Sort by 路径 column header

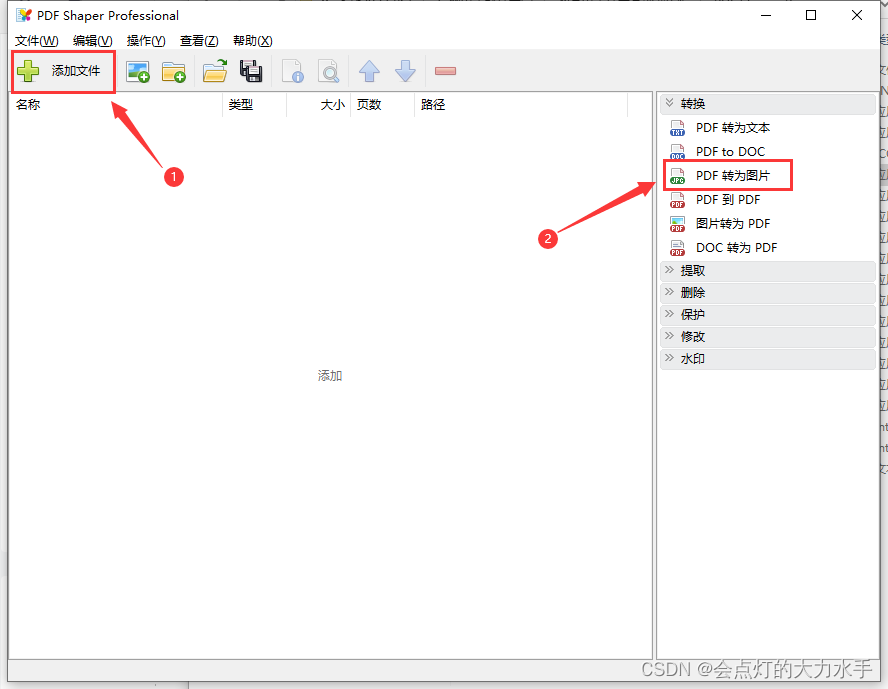(521, 105)
